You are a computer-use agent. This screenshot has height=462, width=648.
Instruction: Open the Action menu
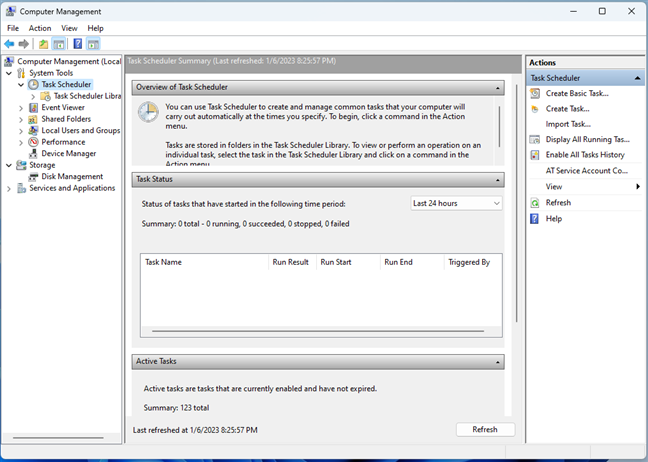[x=40, y=28]
